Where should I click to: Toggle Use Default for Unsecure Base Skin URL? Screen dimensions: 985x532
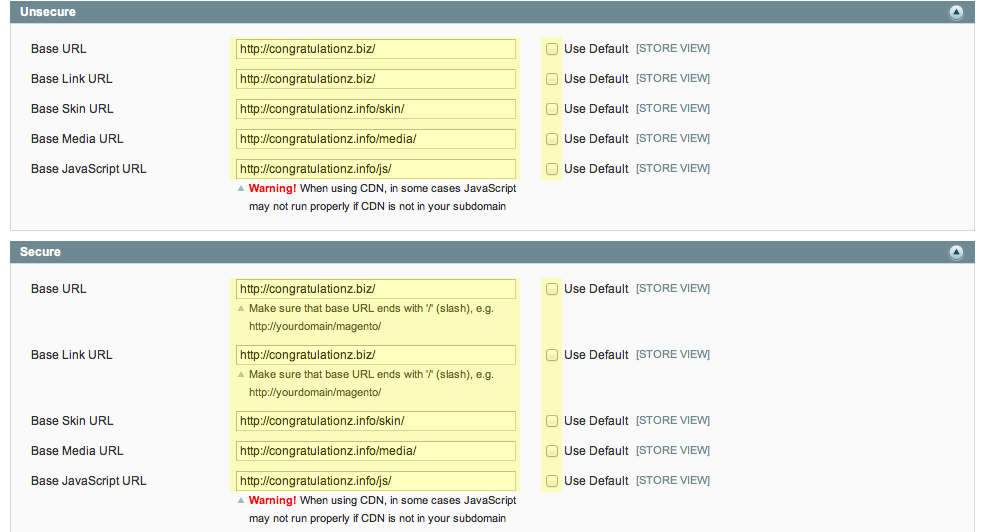pos(552,109)
